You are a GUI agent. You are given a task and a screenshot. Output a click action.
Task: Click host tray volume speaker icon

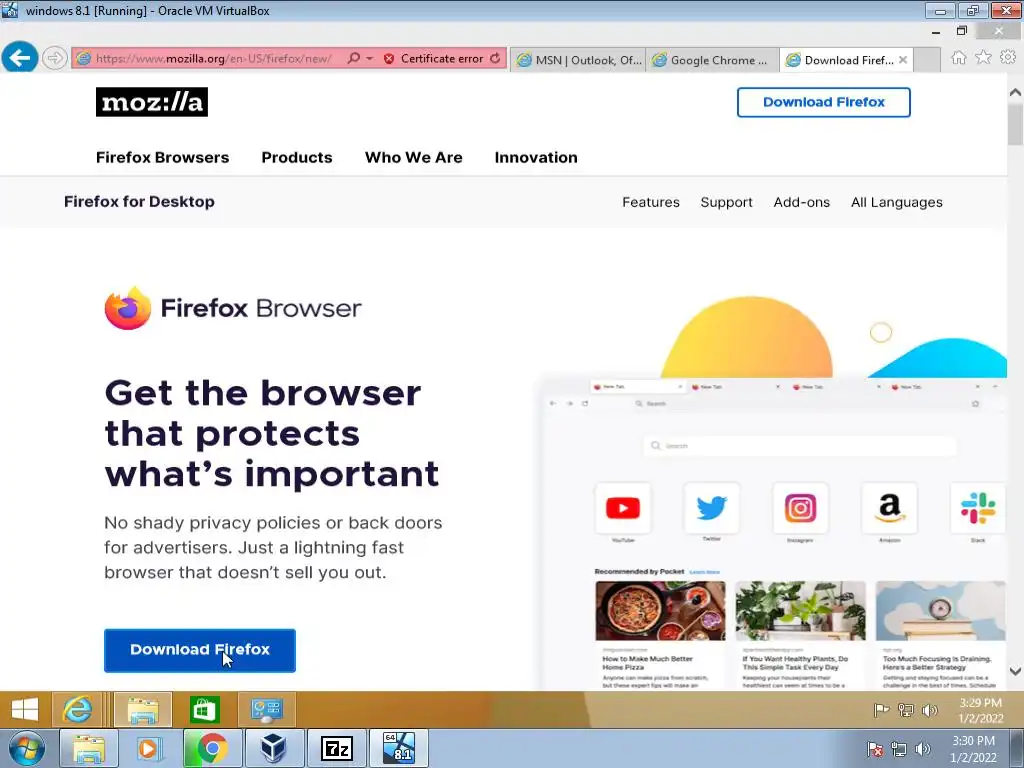click(x=923, y=749)
